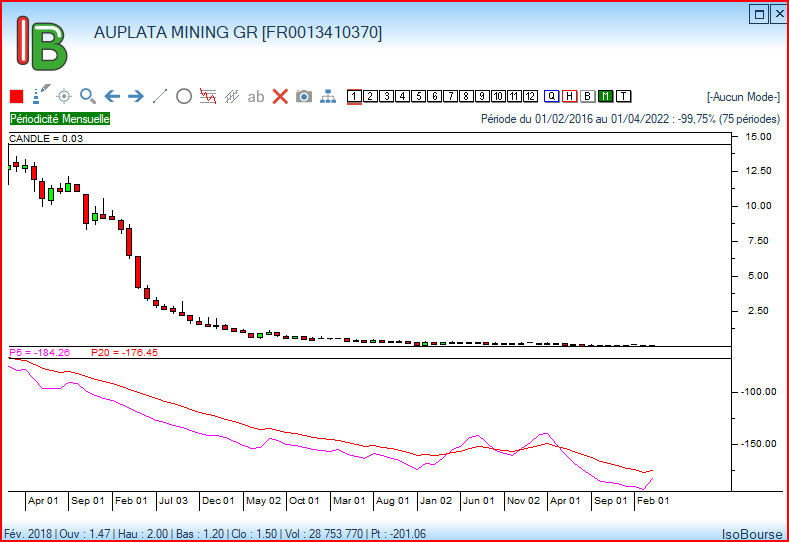Click the red square stop icon
This screenshot has width=789, height=542.
pos(17,96)
